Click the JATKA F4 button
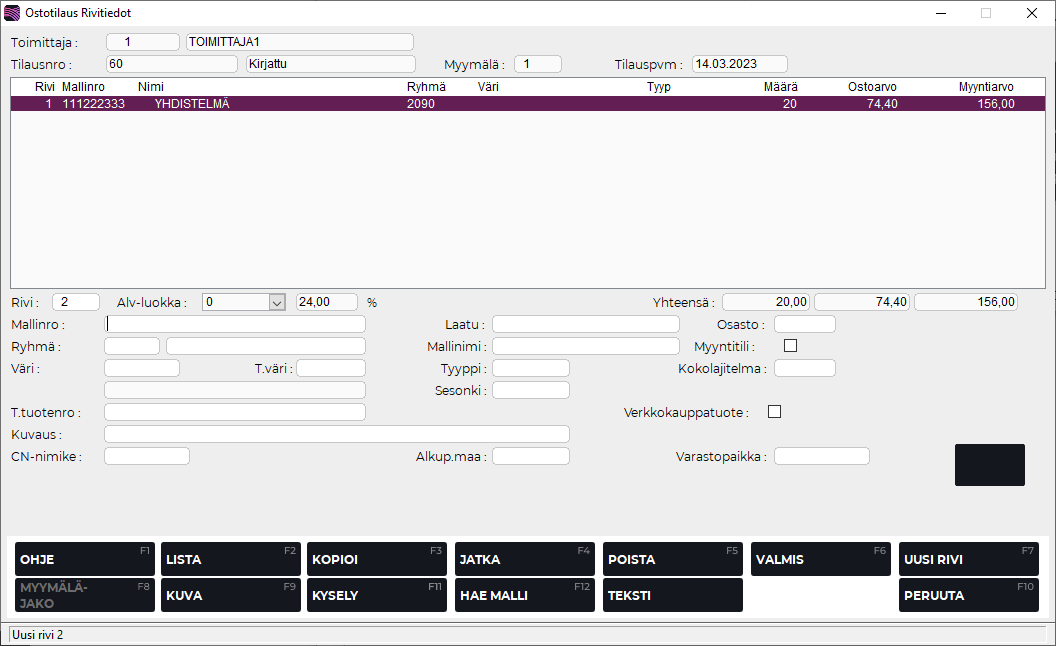1056x646 pixels. point(524,559)
